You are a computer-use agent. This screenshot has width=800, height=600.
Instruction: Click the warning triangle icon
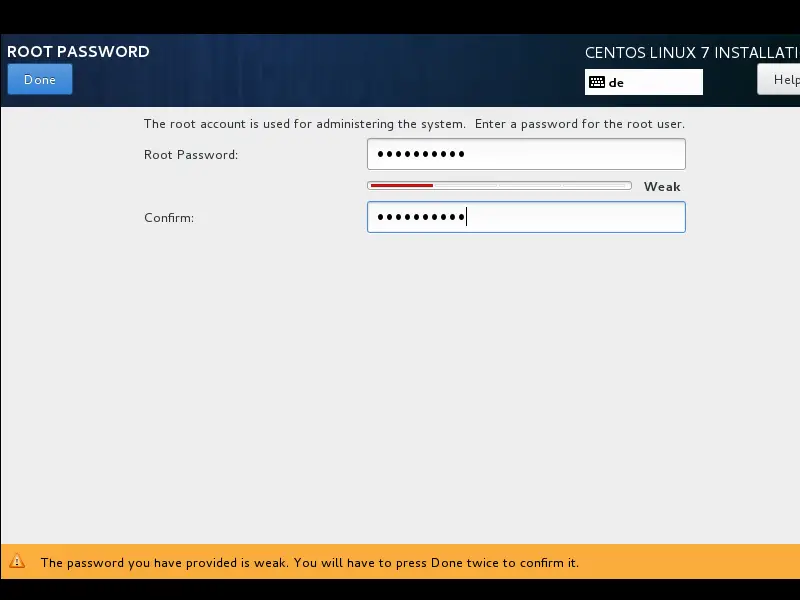point(17,561)
